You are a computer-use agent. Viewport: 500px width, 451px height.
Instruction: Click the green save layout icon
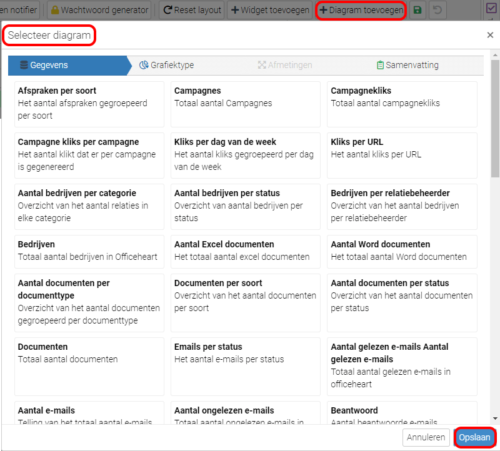(417, 10)
